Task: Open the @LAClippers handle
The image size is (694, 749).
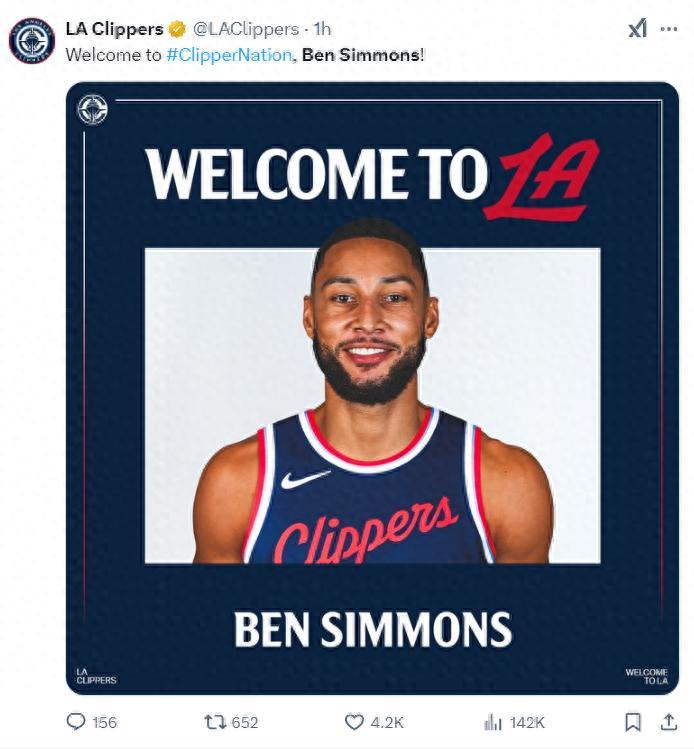Action: (246, 29)
